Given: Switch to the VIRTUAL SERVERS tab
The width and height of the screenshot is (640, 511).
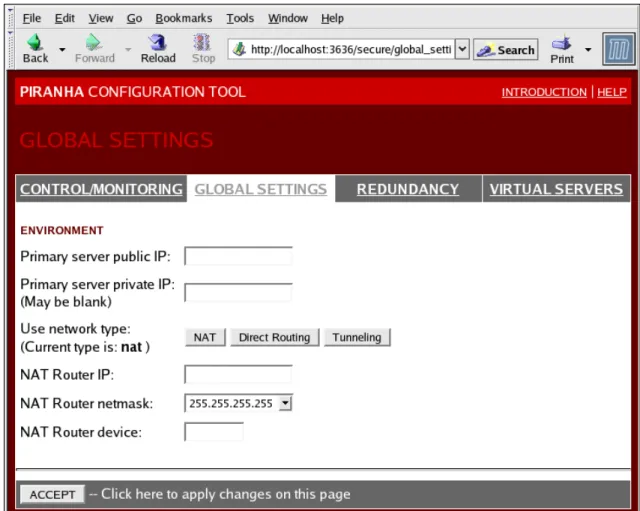Looking at the screenshot, I should click(x=556, y=189).
